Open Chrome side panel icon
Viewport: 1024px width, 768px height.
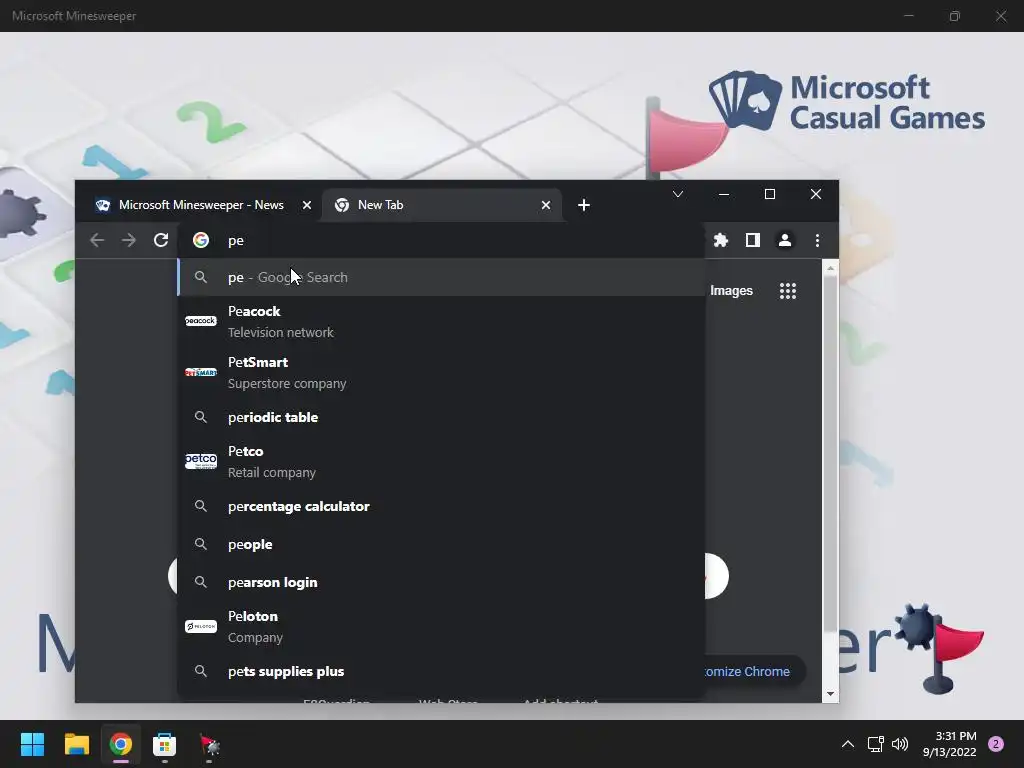click(752, 240)
